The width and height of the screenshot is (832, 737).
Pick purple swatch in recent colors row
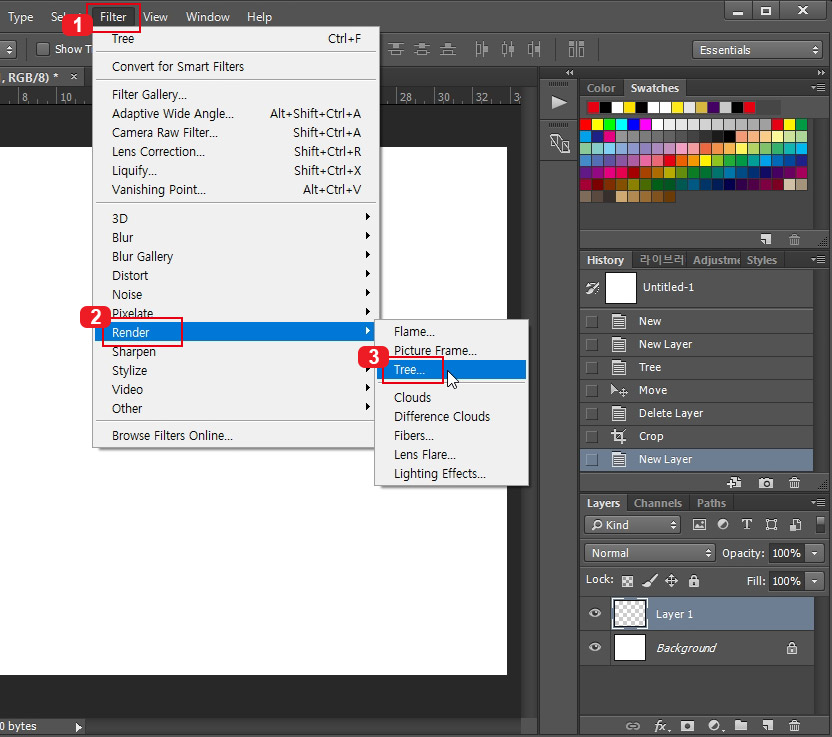pos(713,108)
